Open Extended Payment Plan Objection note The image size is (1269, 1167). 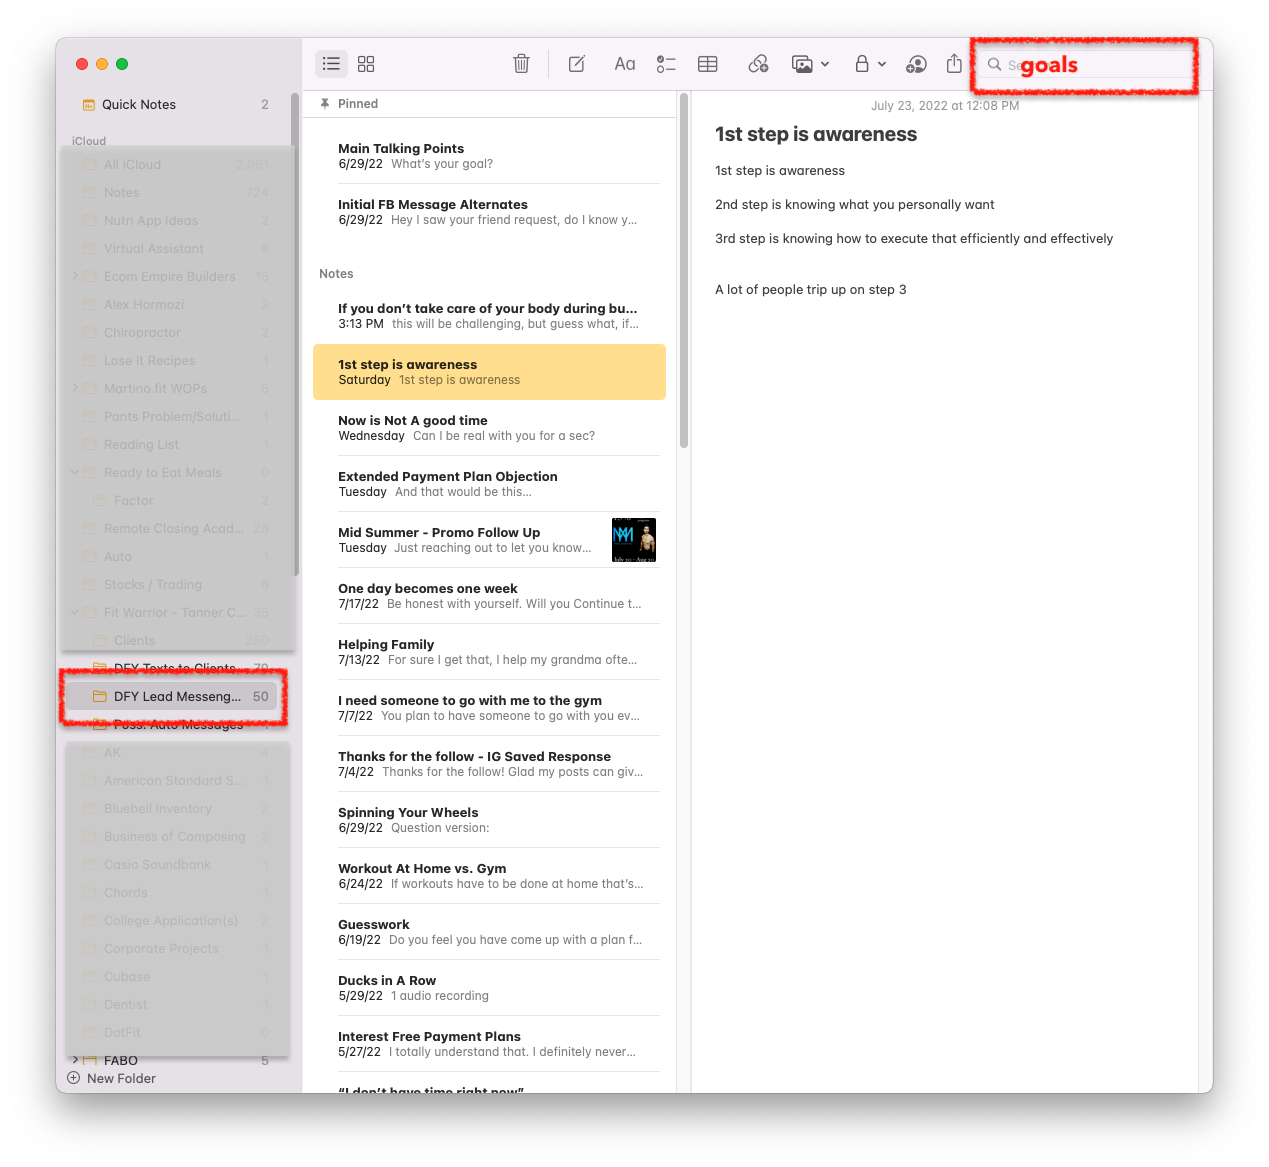(x=489, y=484)
